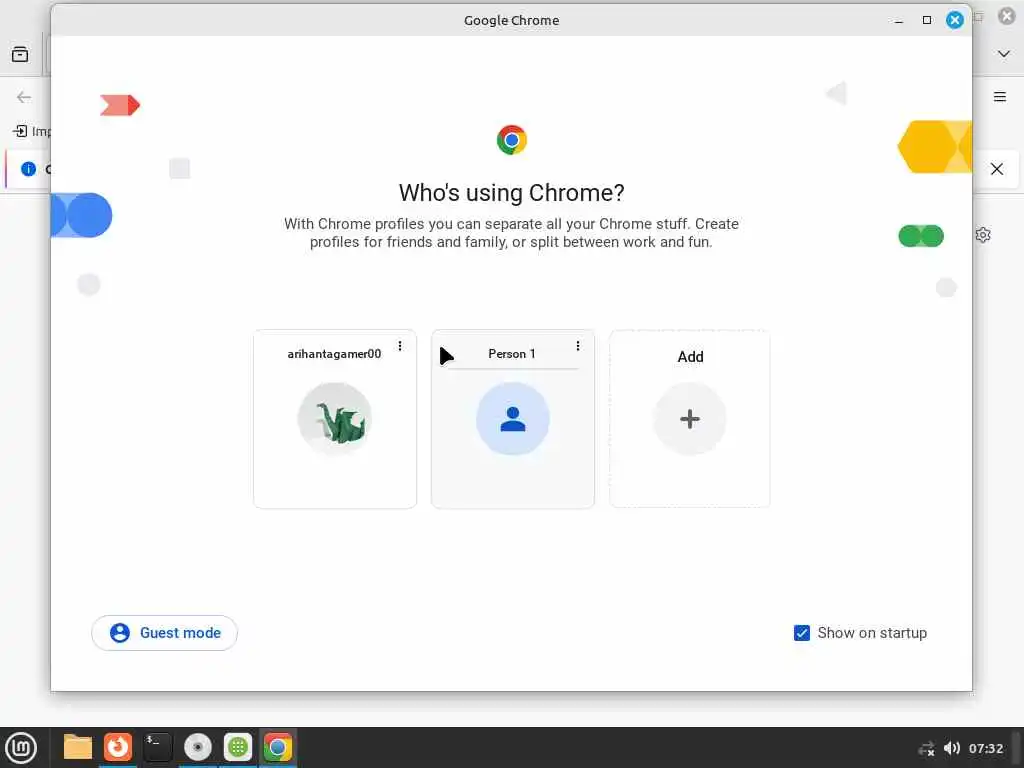
Task: Click the Person 1 name field
Action: coord(512,355)
